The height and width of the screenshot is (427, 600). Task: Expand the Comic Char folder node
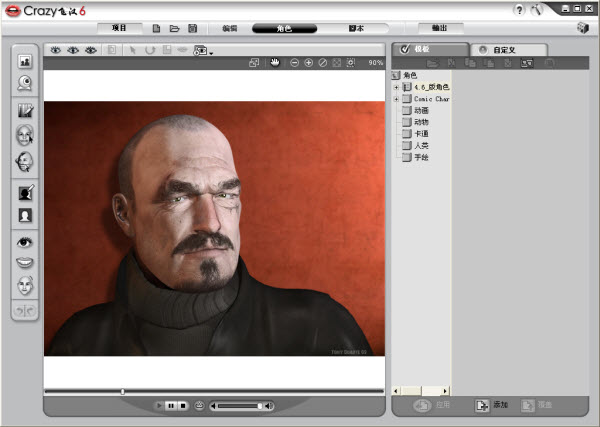[397, 99]
